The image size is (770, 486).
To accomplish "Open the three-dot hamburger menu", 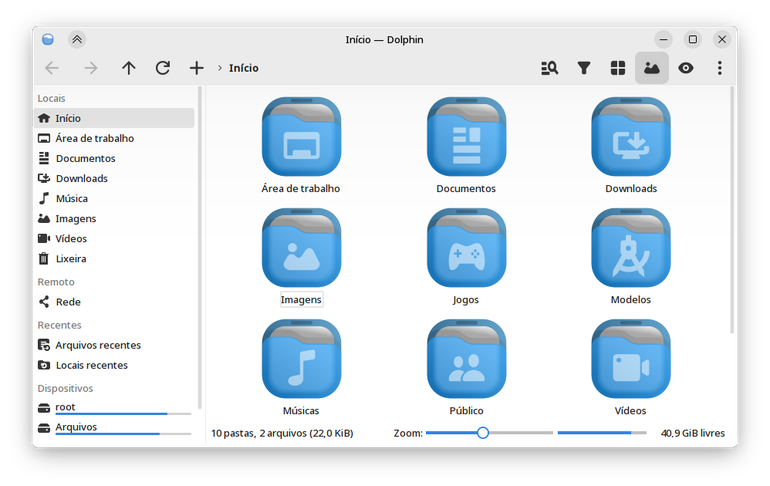I will pyautogui.click(x=719, y=68).
